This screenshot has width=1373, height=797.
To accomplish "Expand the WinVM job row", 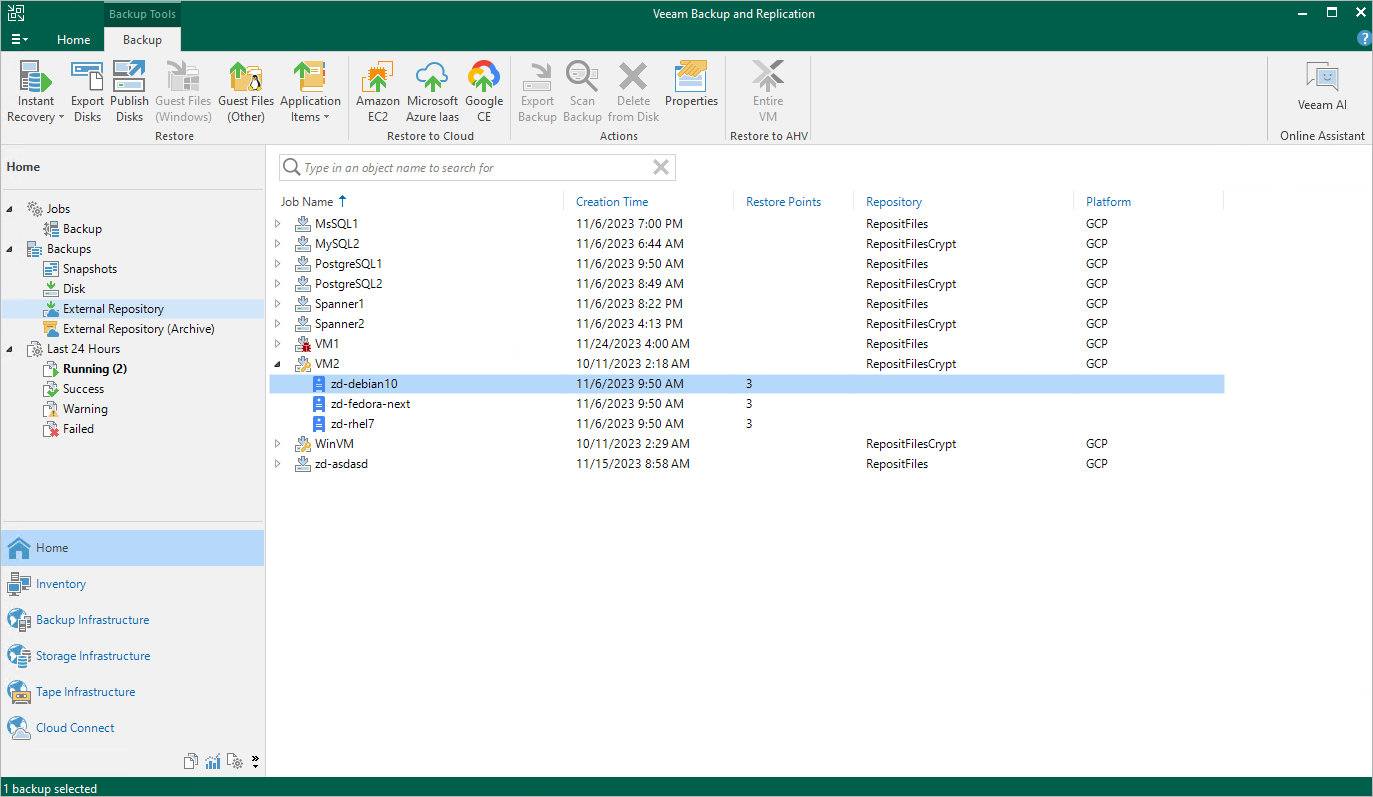I will click(x=278, y=444).
